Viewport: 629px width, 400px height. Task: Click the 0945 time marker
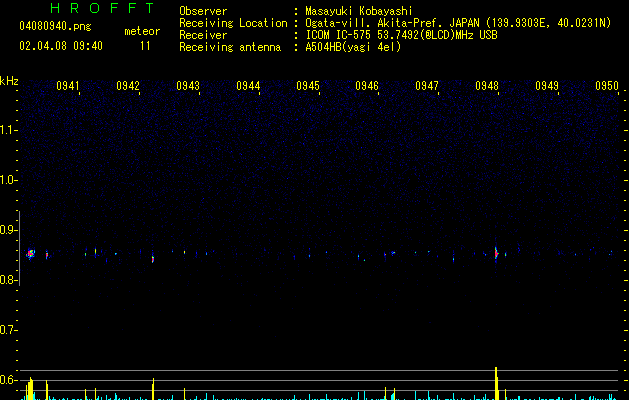coord(308,86)
